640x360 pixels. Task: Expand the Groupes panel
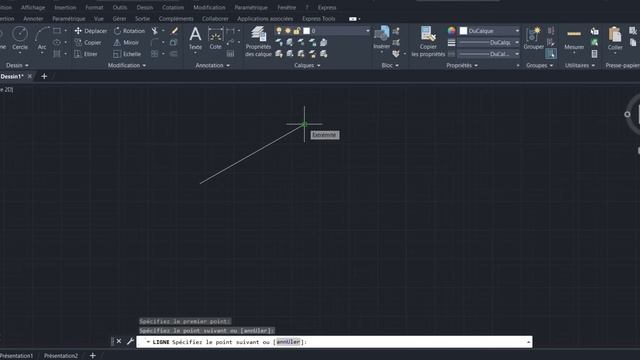pyautogui.click(x=539, y=65)
